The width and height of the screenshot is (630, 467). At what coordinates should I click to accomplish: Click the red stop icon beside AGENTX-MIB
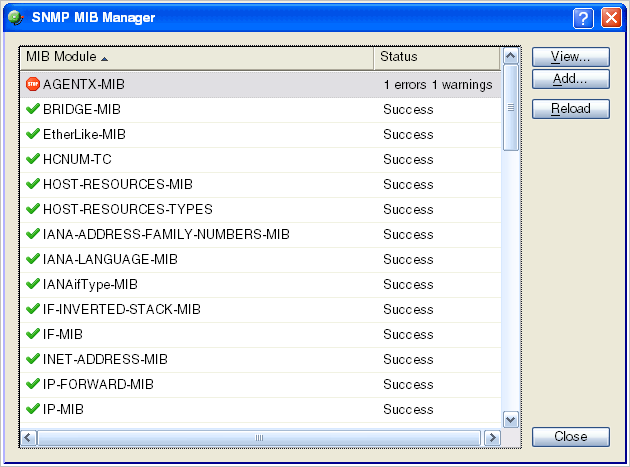click(x=32, y=85)
